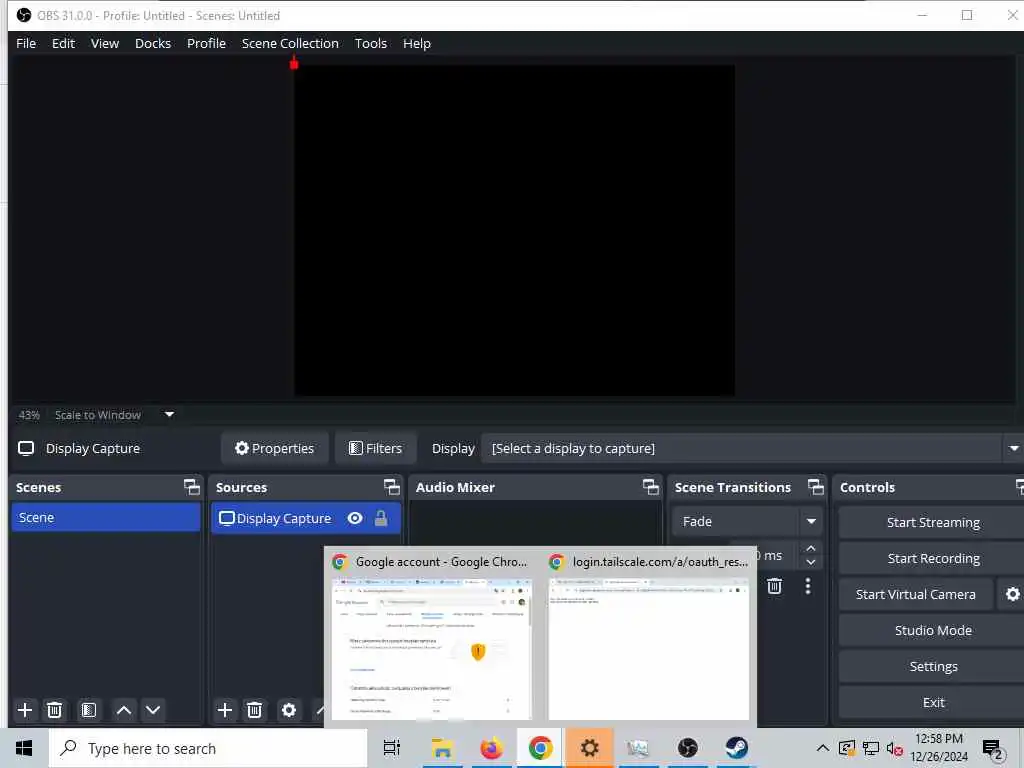Click the Exit button
Screen dimensions: 1024x768
(933, 702)
